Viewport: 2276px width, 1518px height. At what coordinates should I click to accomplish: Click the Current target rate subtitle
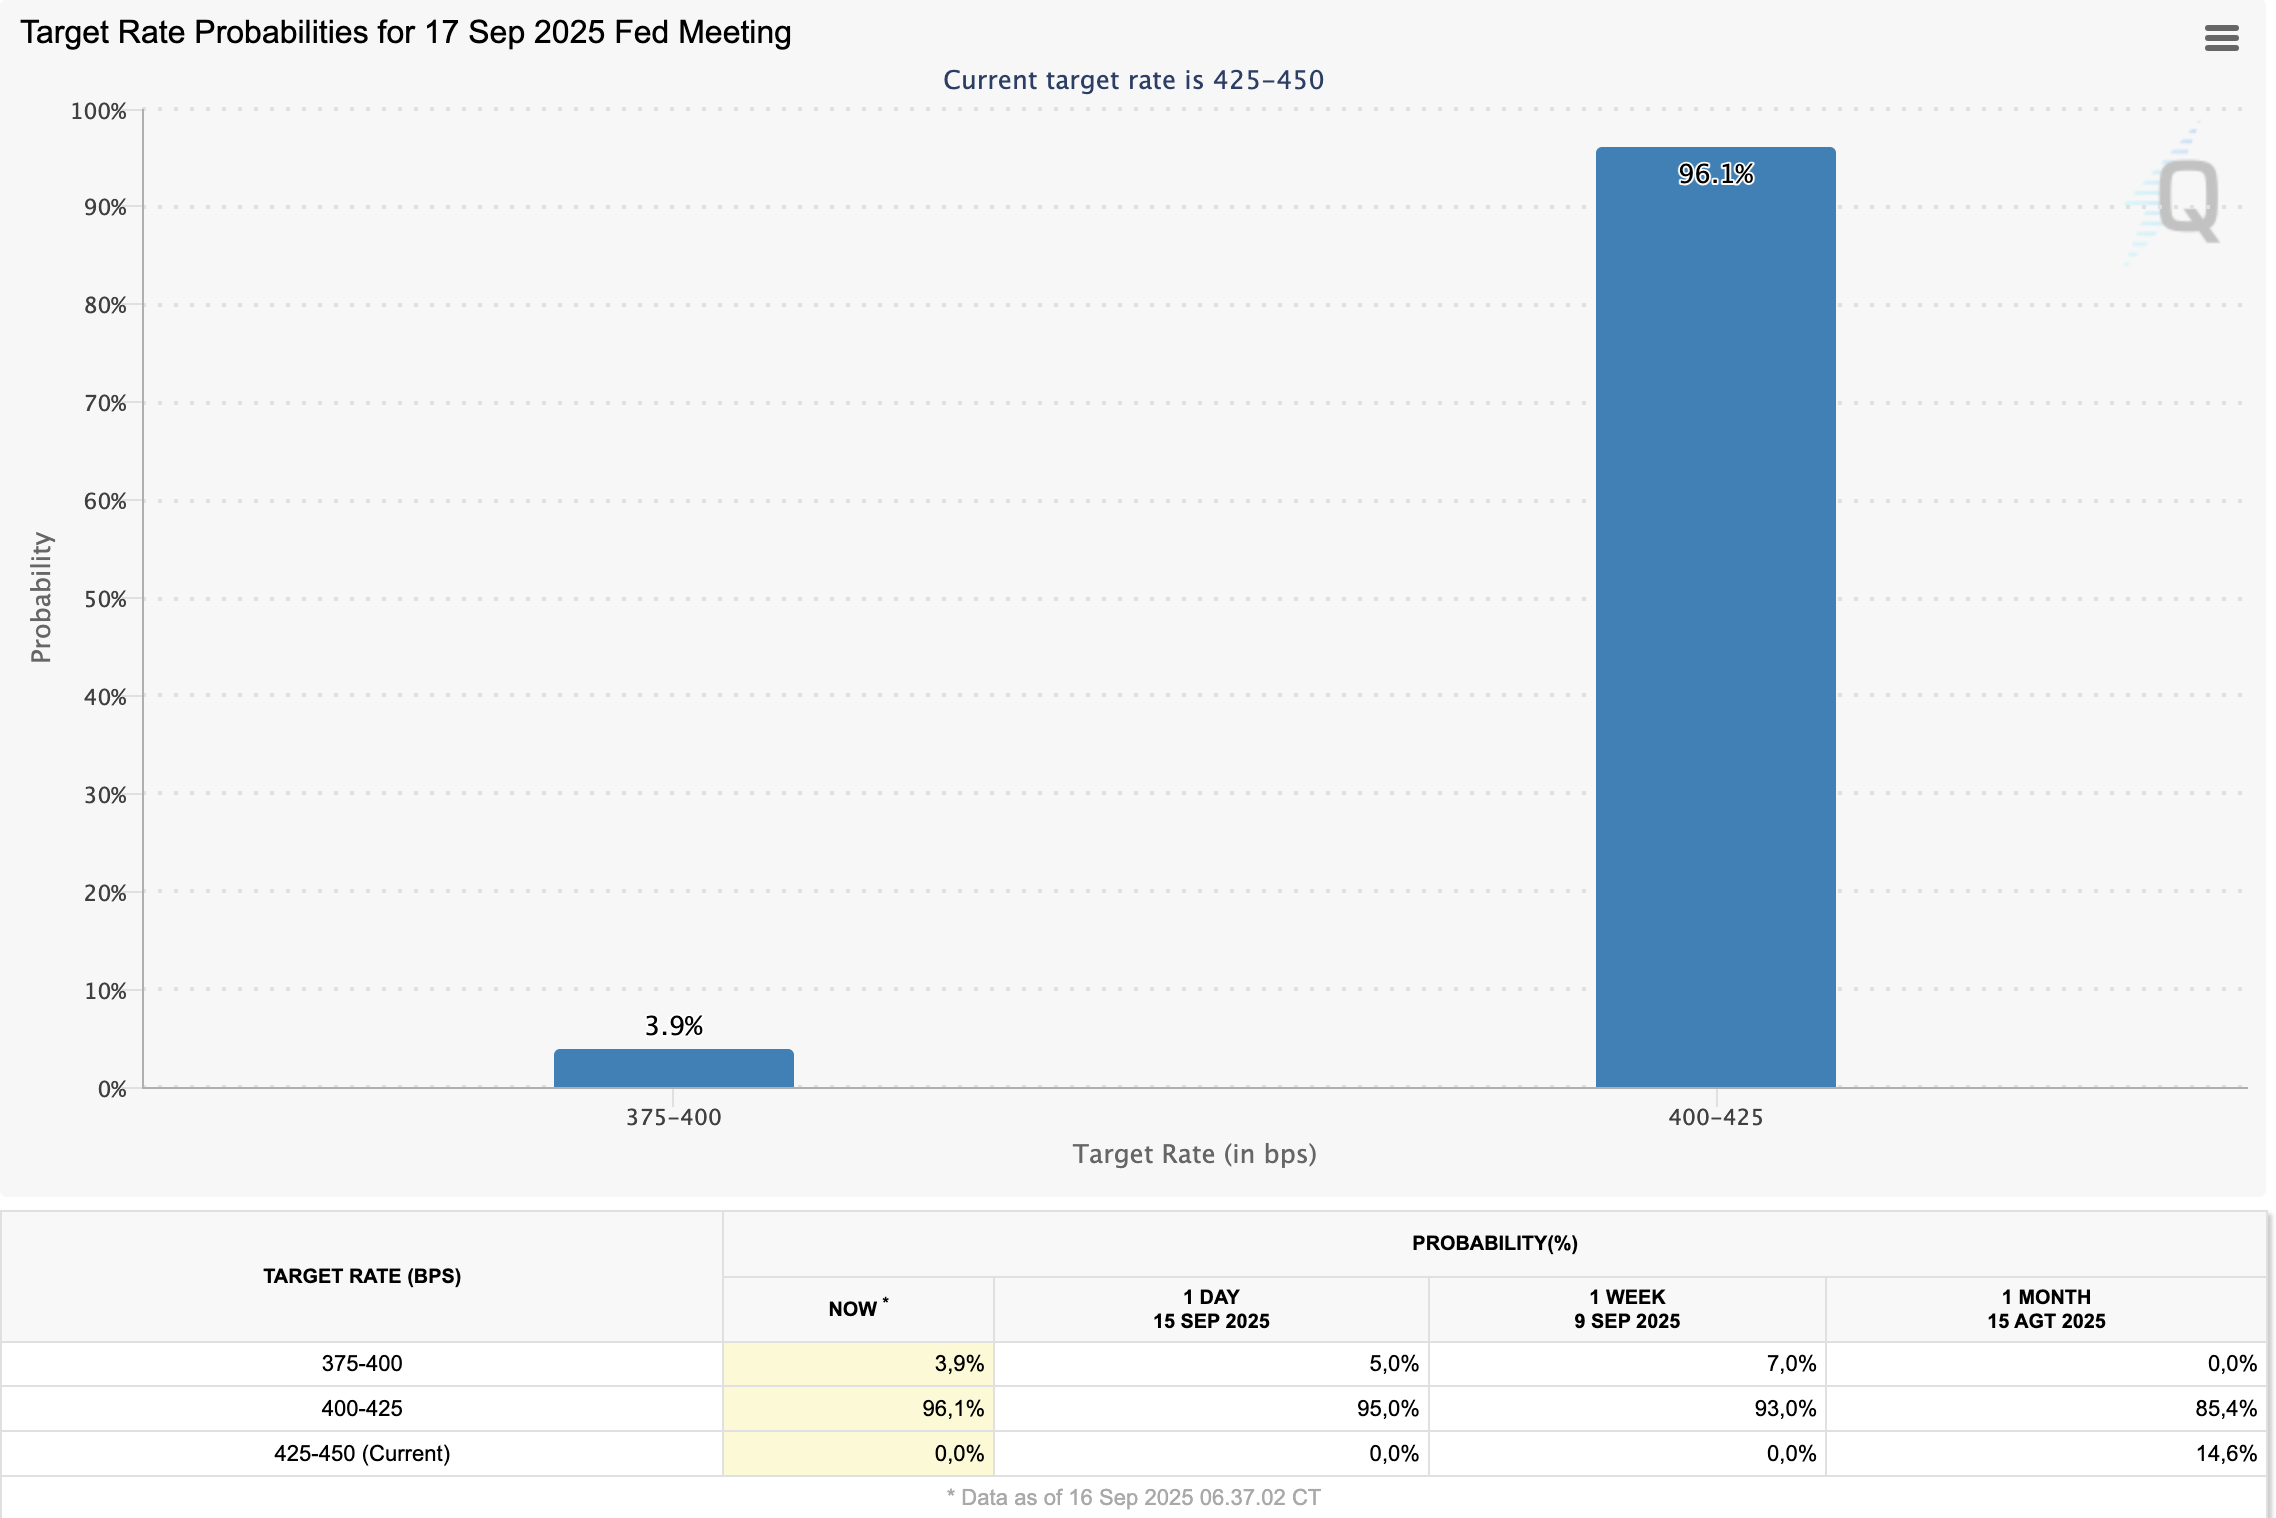coord(1133,80)
